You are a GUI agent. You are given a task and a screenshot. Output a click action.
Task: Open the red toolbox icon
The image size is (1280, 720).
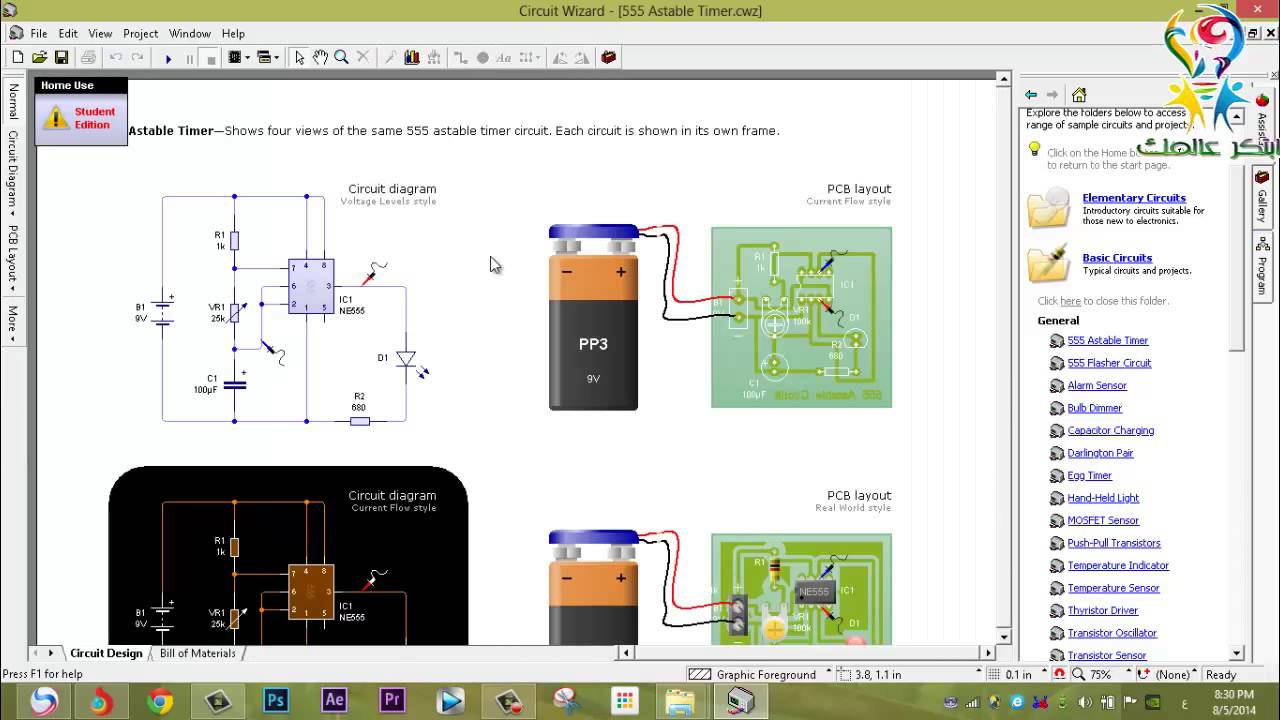point(608,58)
